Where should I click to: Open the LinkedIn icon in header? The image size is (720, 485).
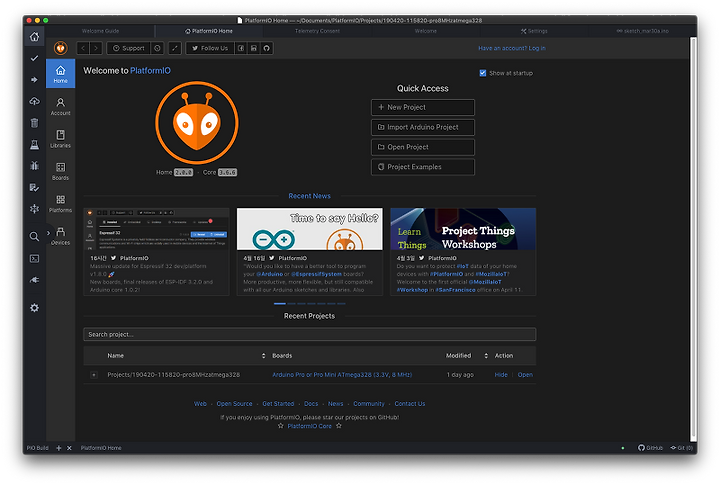point(253,48)
